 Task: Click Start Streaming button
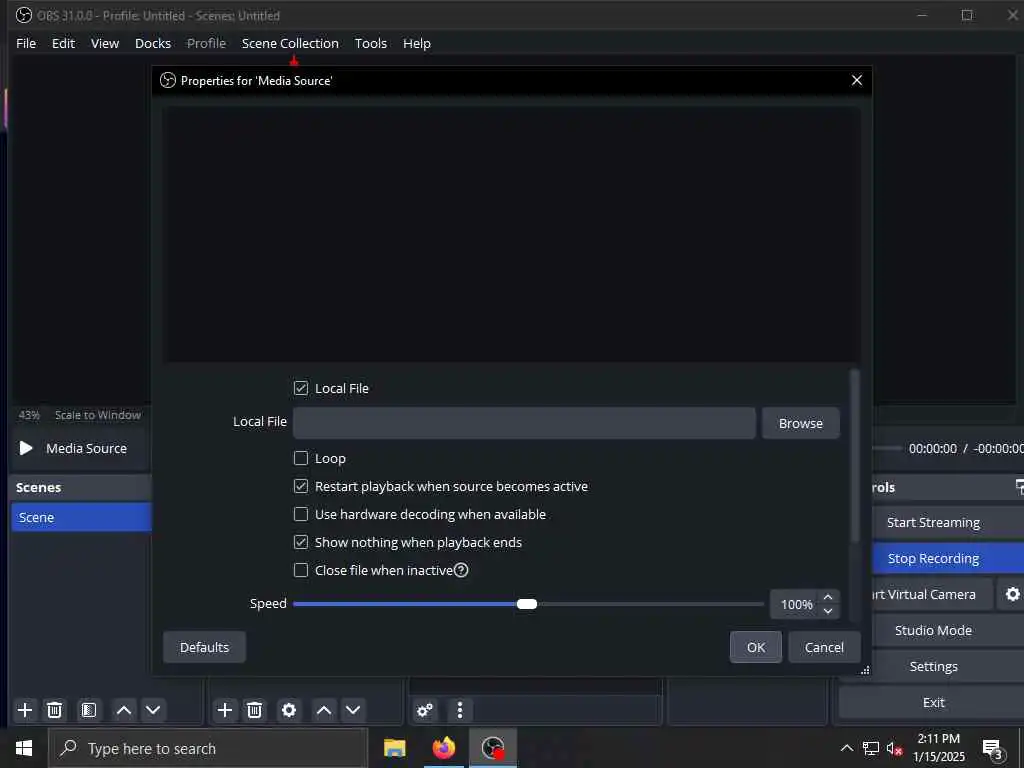948,522
